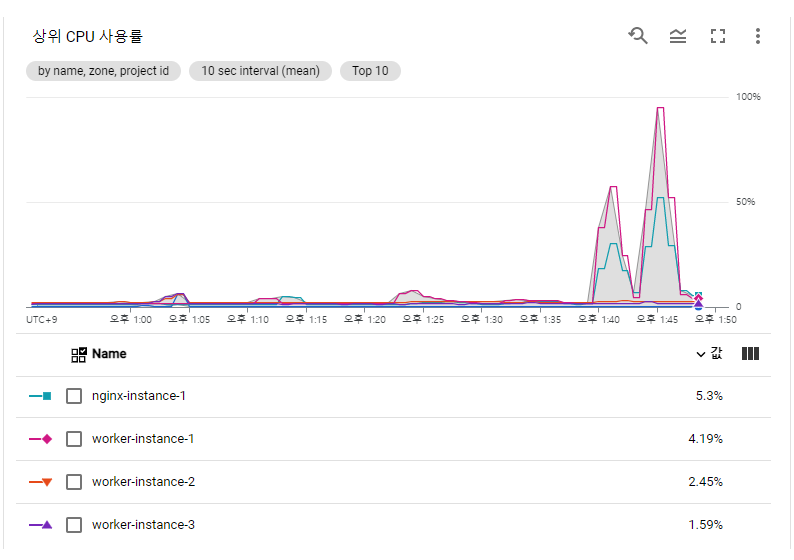Select the worker-instance-3 row label

tap(143, 525)
